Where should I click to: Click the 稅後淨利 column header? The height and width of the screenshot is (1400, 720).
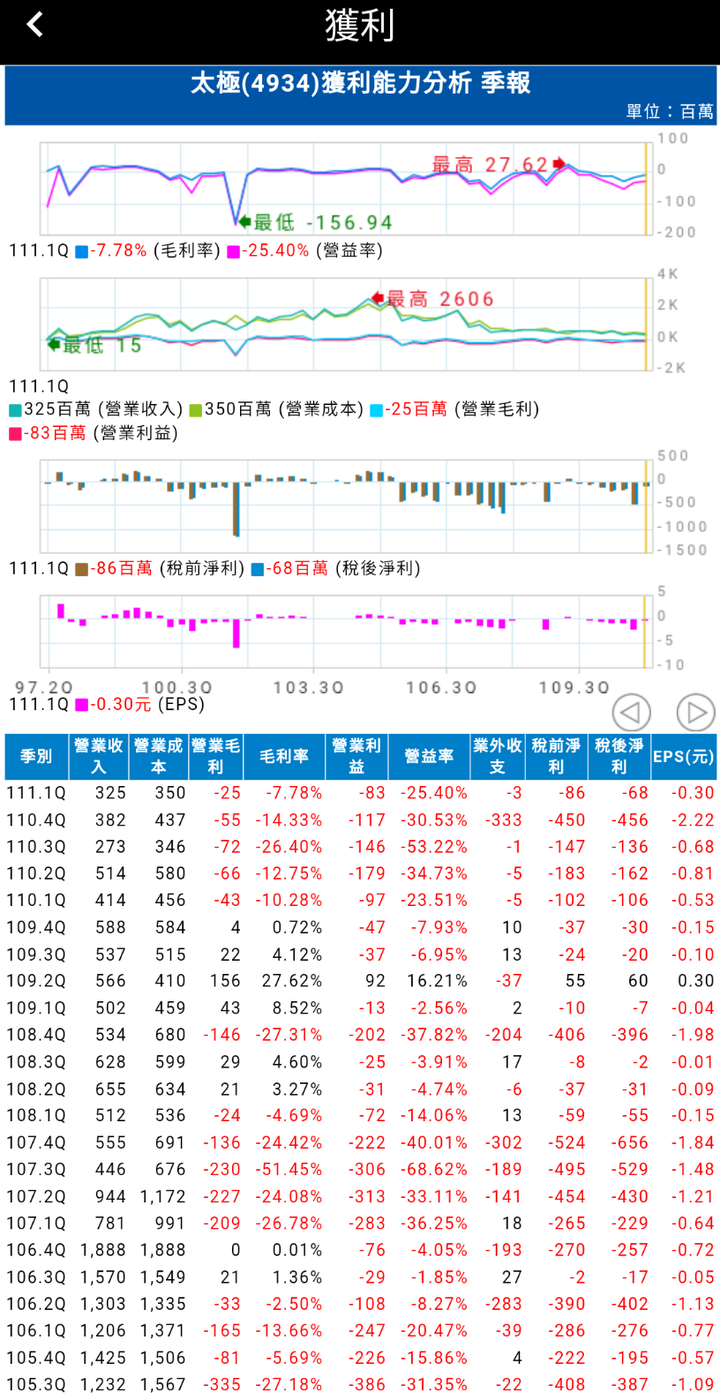click(x=620, y=757)
